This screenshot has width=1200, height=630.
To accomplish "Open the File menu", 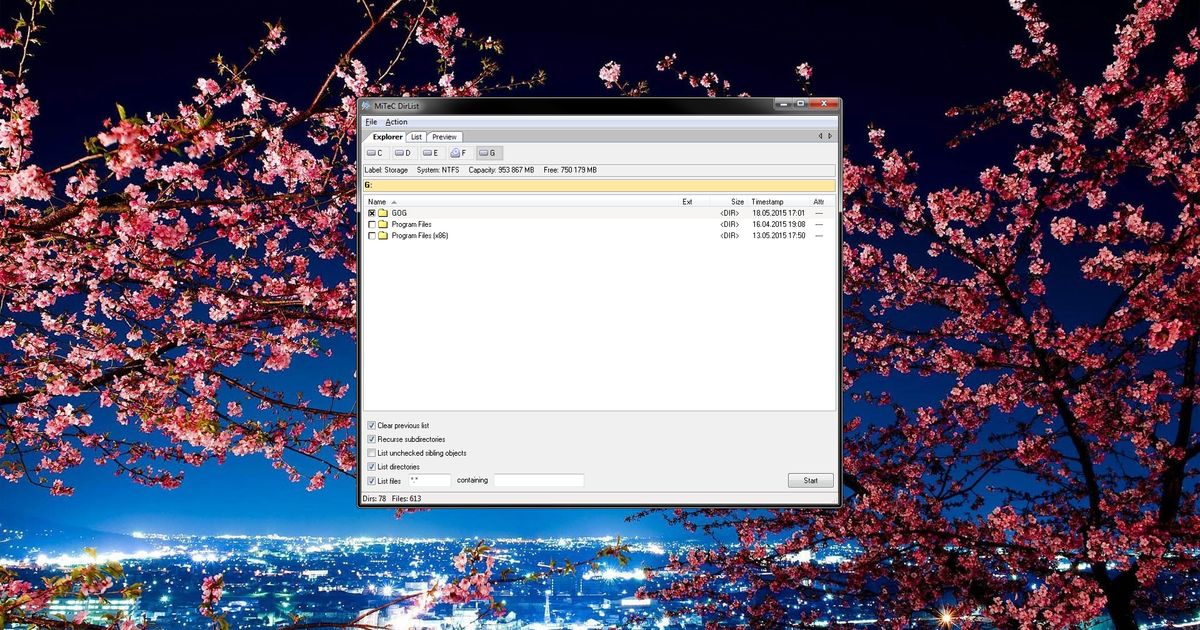I will point(371,121).
